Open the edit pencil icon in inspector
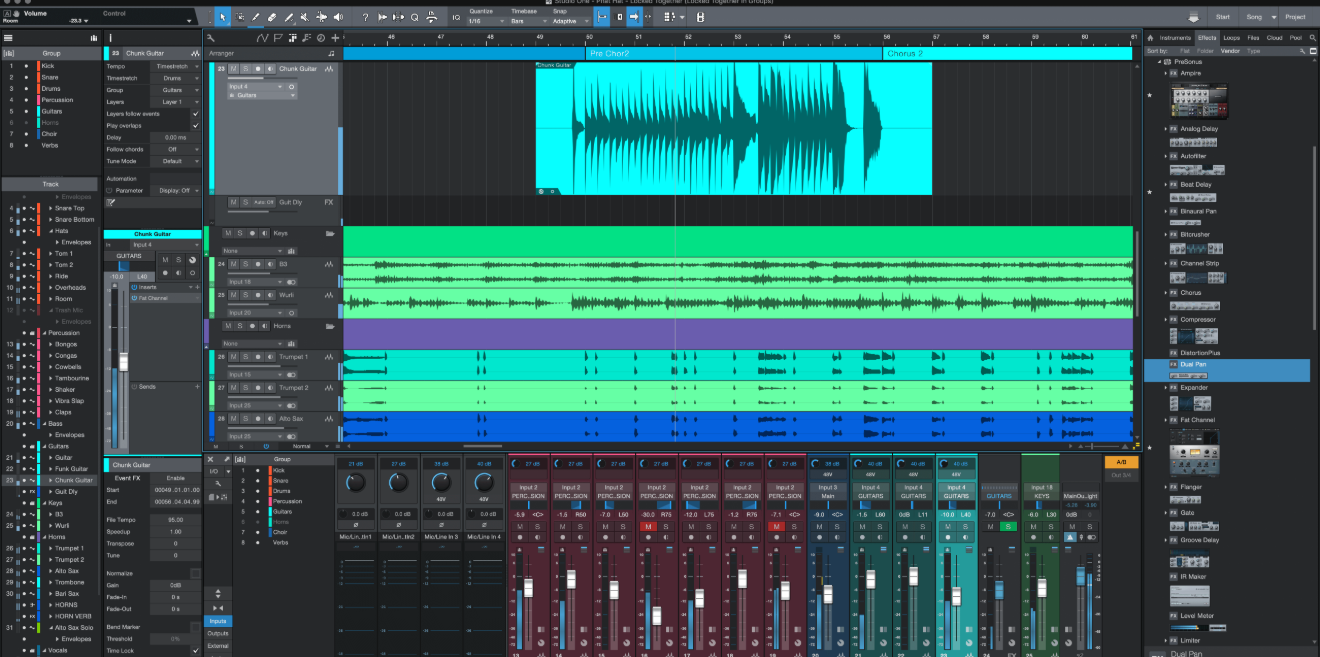 pyautogui.click(x=111, y=202)
